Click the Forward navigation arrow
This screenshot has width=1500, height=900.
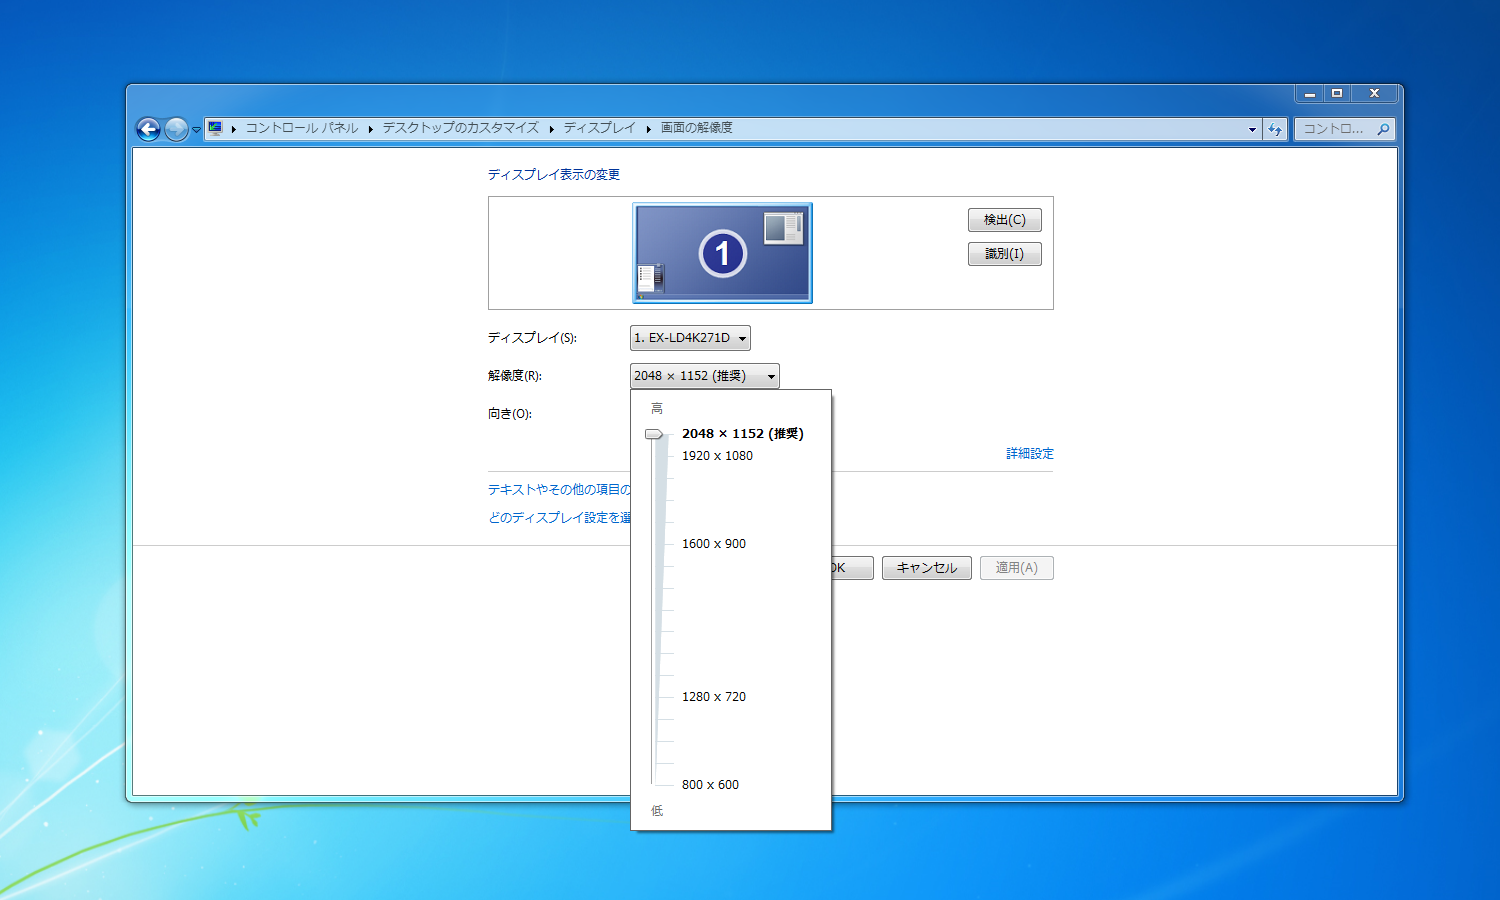pyautogui.click(x=176, y=129)
